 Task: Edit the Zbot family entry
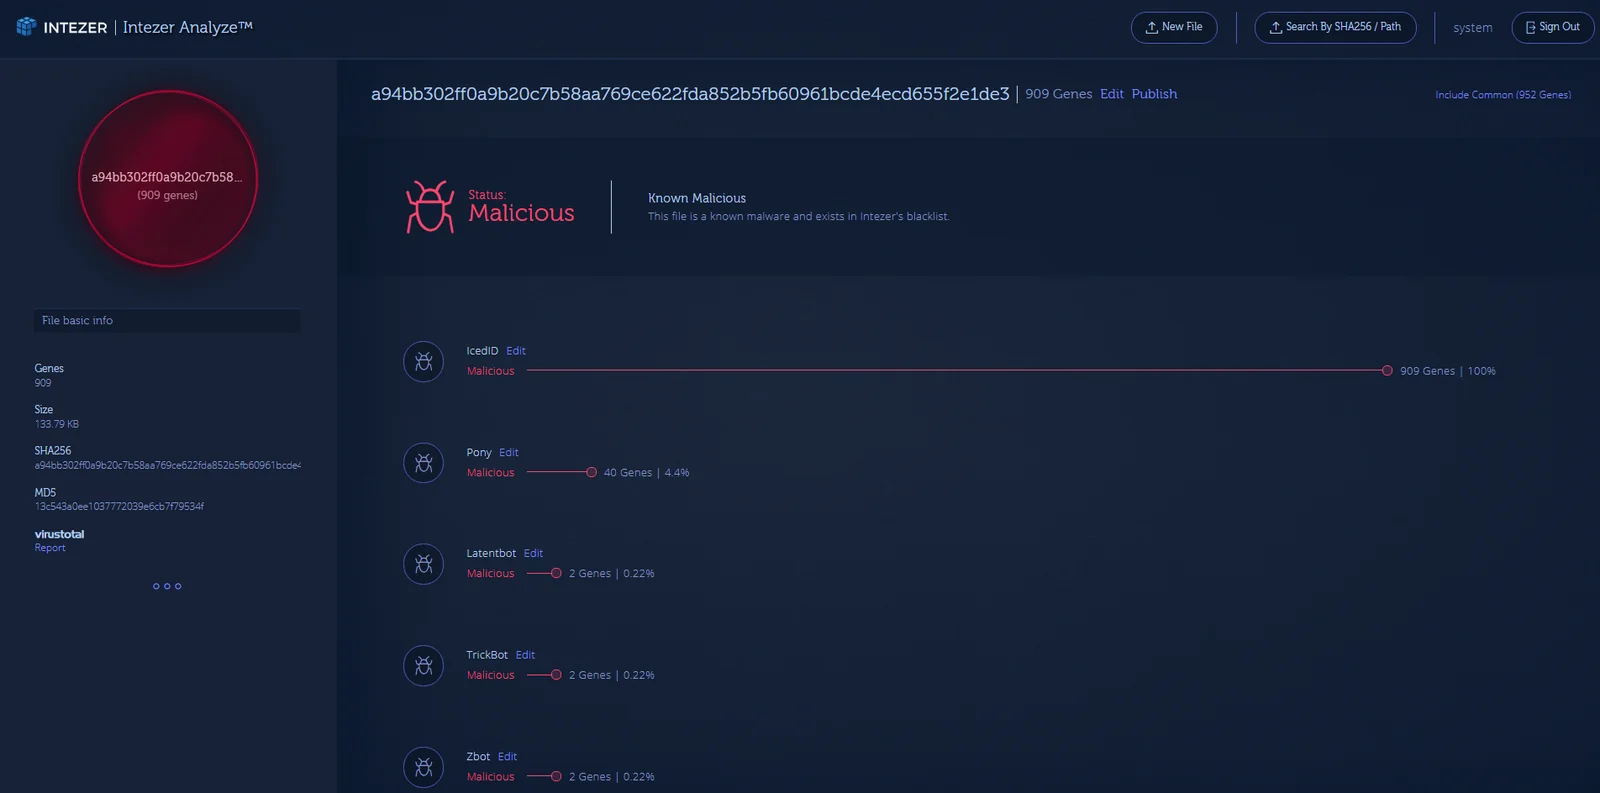(508, 757)
